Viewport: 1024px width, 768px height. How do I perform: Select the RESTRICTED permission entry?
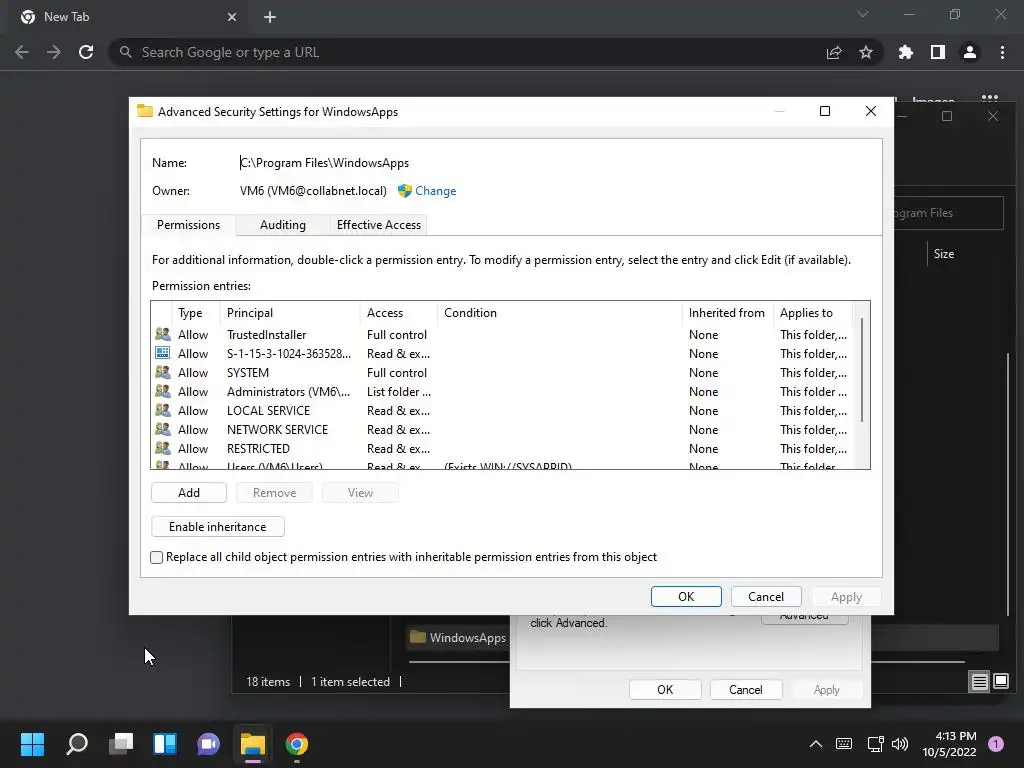tap(502, 448)
